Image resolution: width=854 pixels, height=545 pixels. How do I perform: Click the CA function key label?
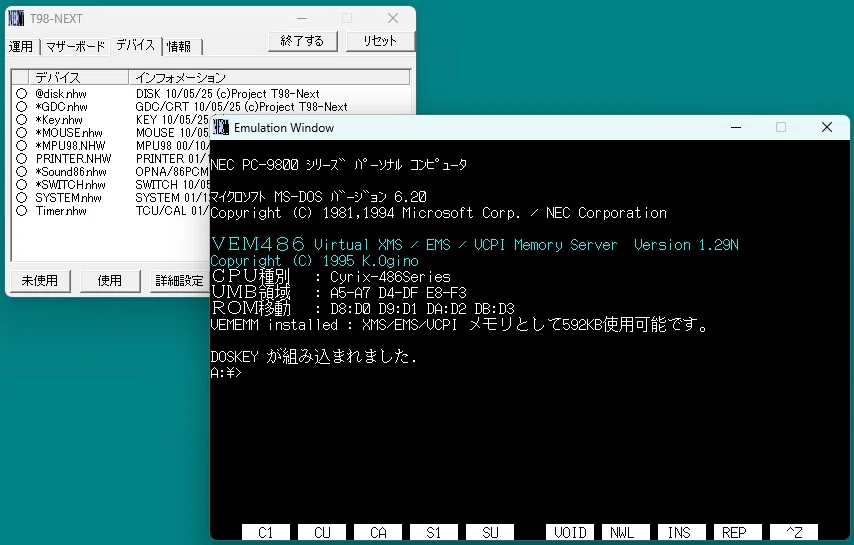pos(378,532)
